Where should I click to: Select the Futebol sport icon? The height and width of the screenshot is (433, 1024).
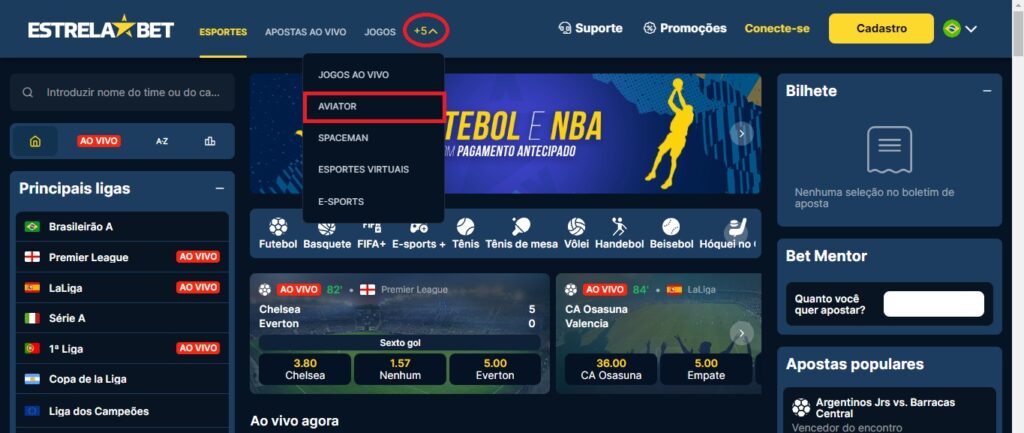[x=278, y=234]
